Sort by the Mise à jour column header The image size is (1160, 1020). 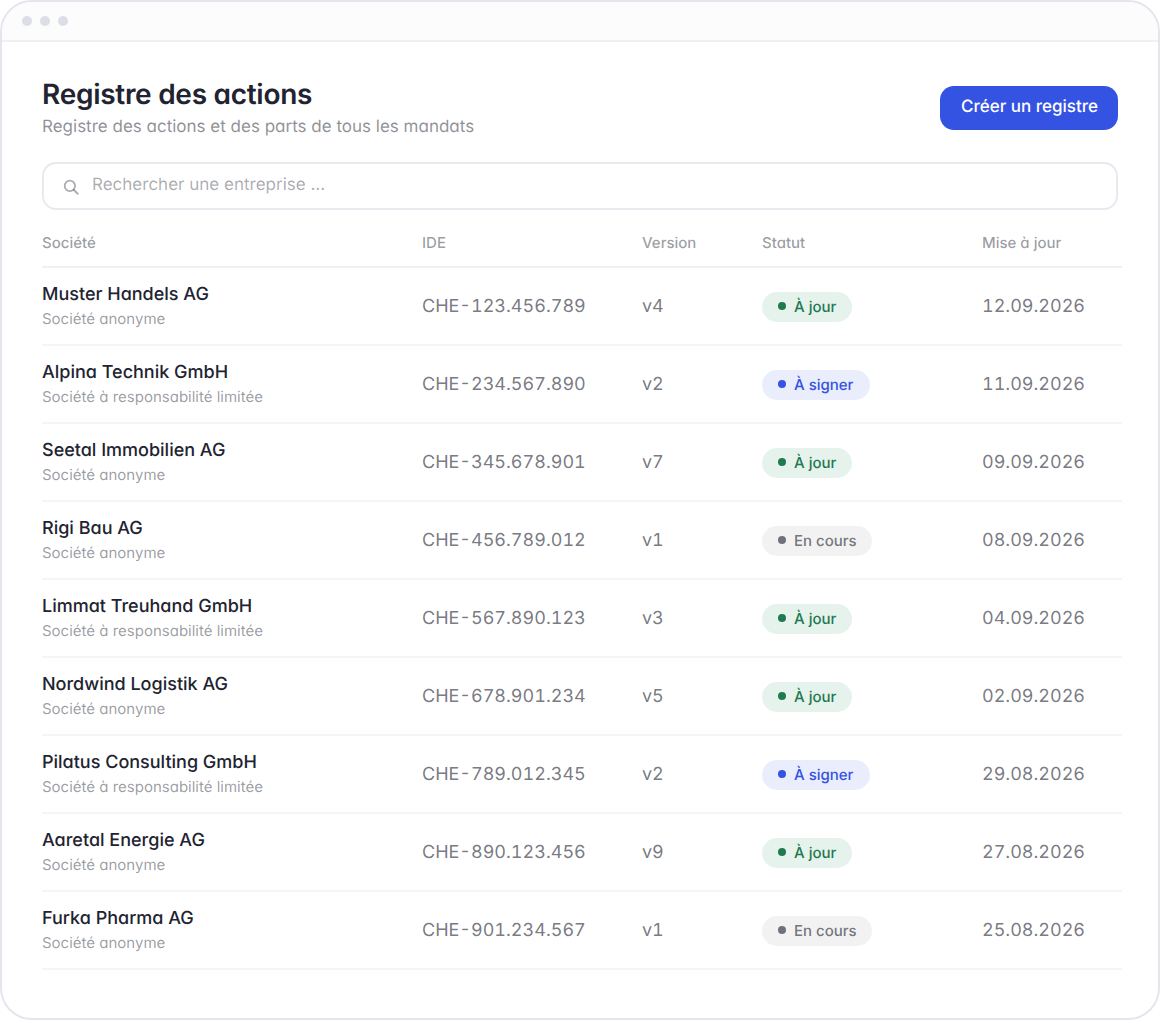[x=1021, y=243]
